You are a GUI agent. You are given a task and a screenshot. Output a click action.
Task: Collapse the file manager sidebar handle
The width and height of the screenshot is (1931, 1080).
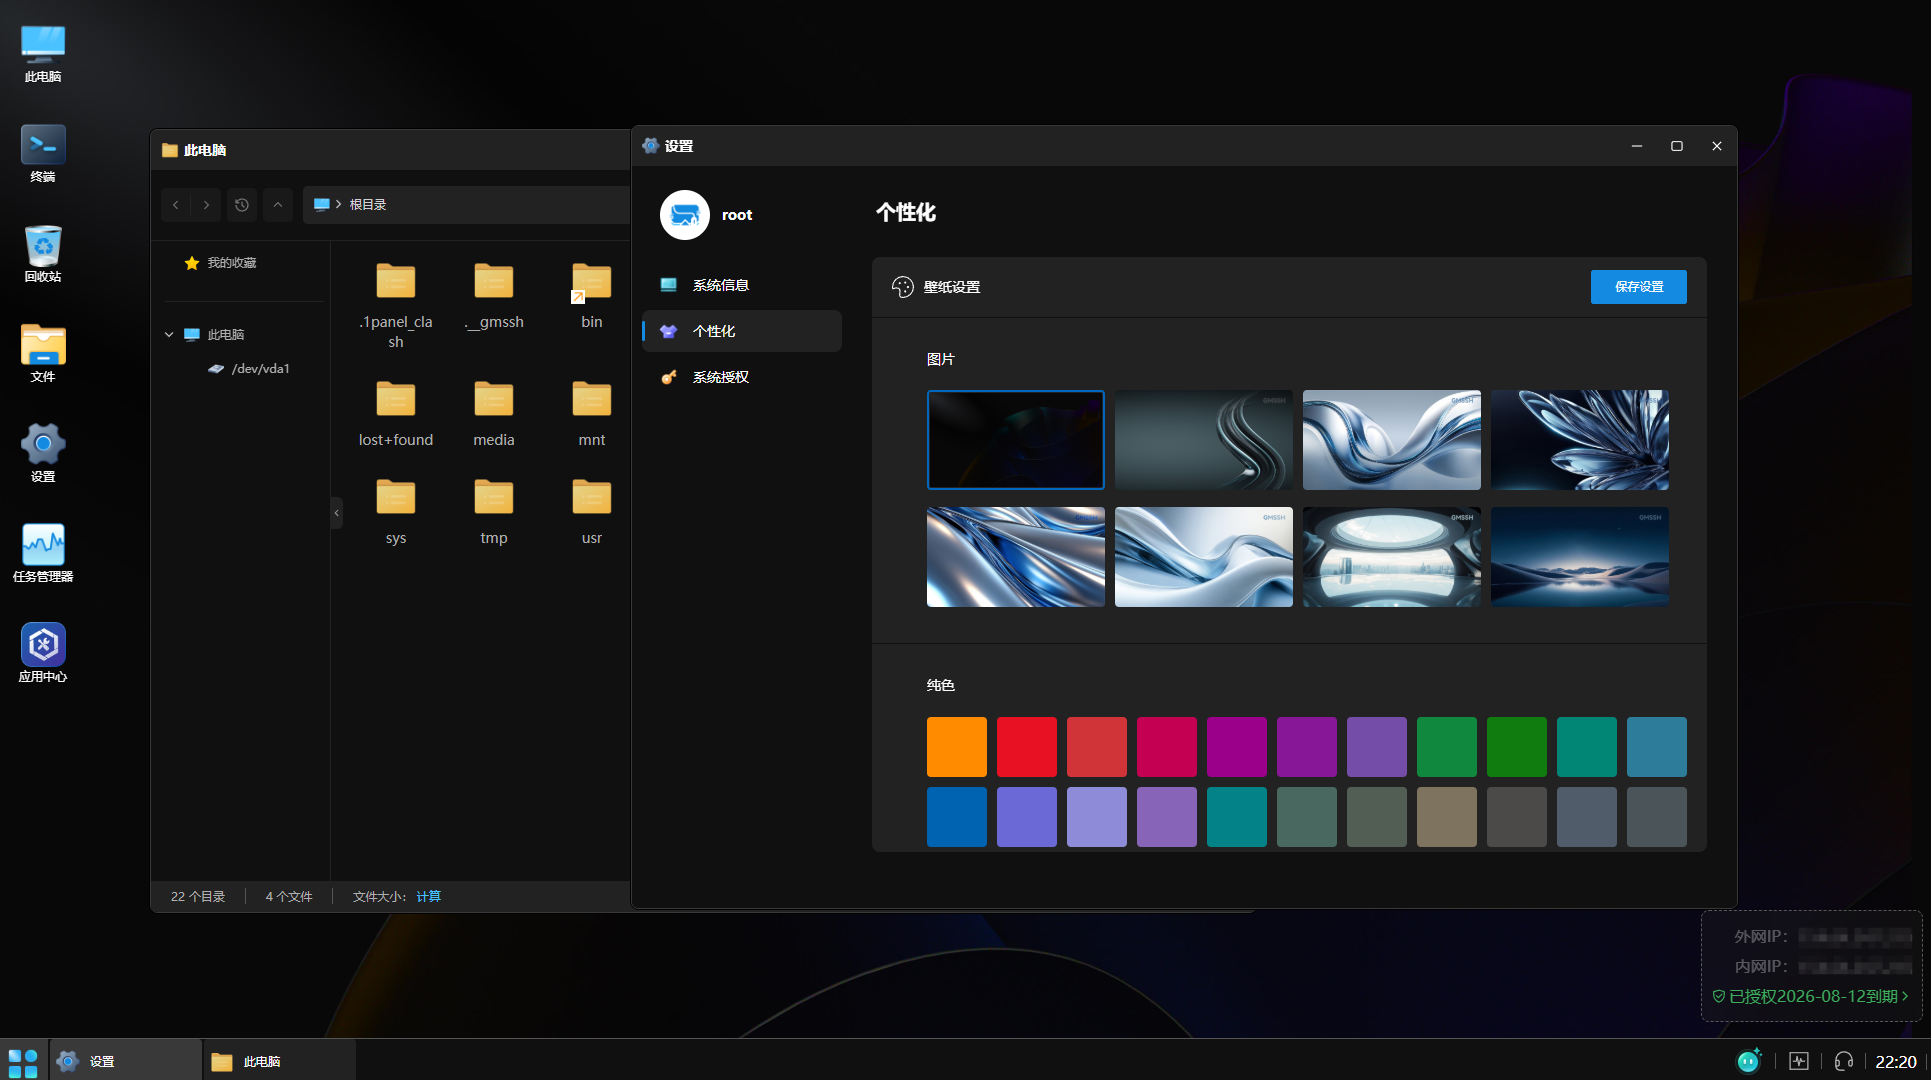337,513
